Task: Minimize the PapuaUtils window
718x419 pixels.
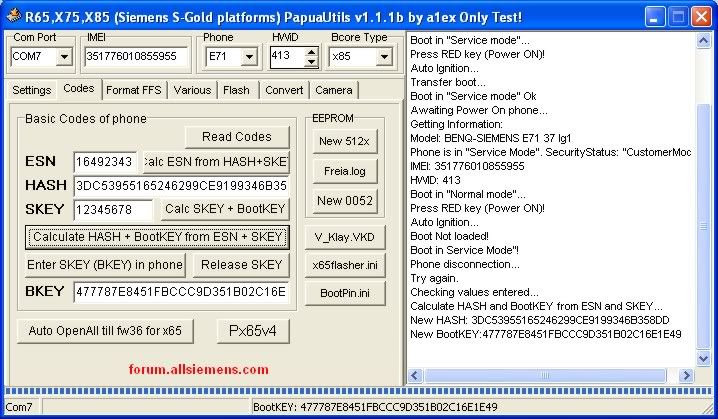Action: [x=655, y=17]
